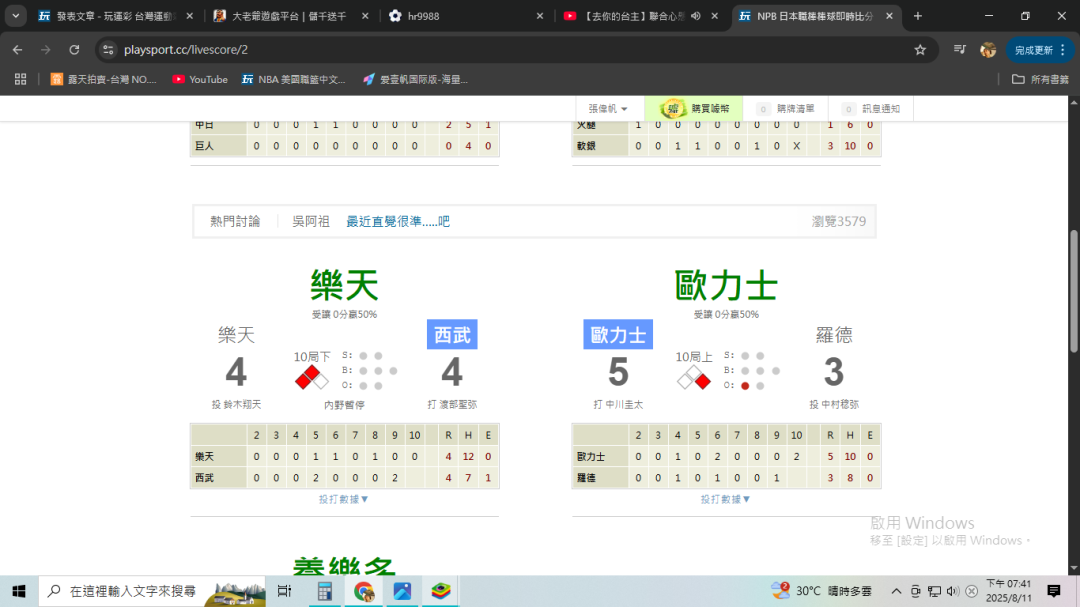Select the NPB 日本職棒 livescore tab

pos(815,16)
